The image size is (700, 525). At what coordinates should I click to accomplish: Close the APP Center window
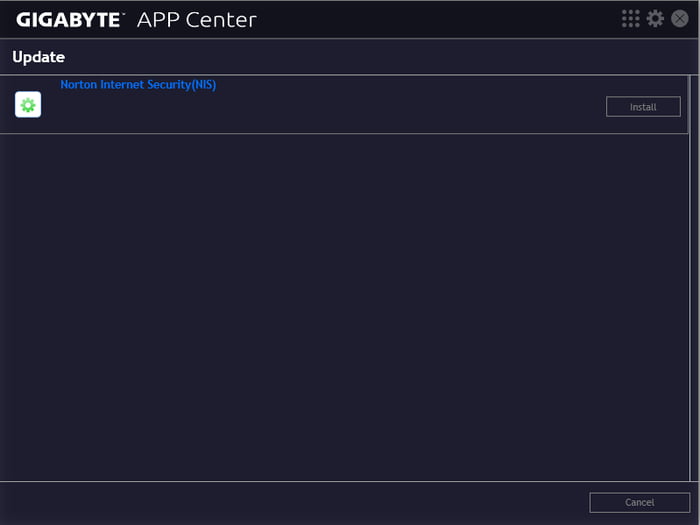pyautogui.click(x=679, y=19)
